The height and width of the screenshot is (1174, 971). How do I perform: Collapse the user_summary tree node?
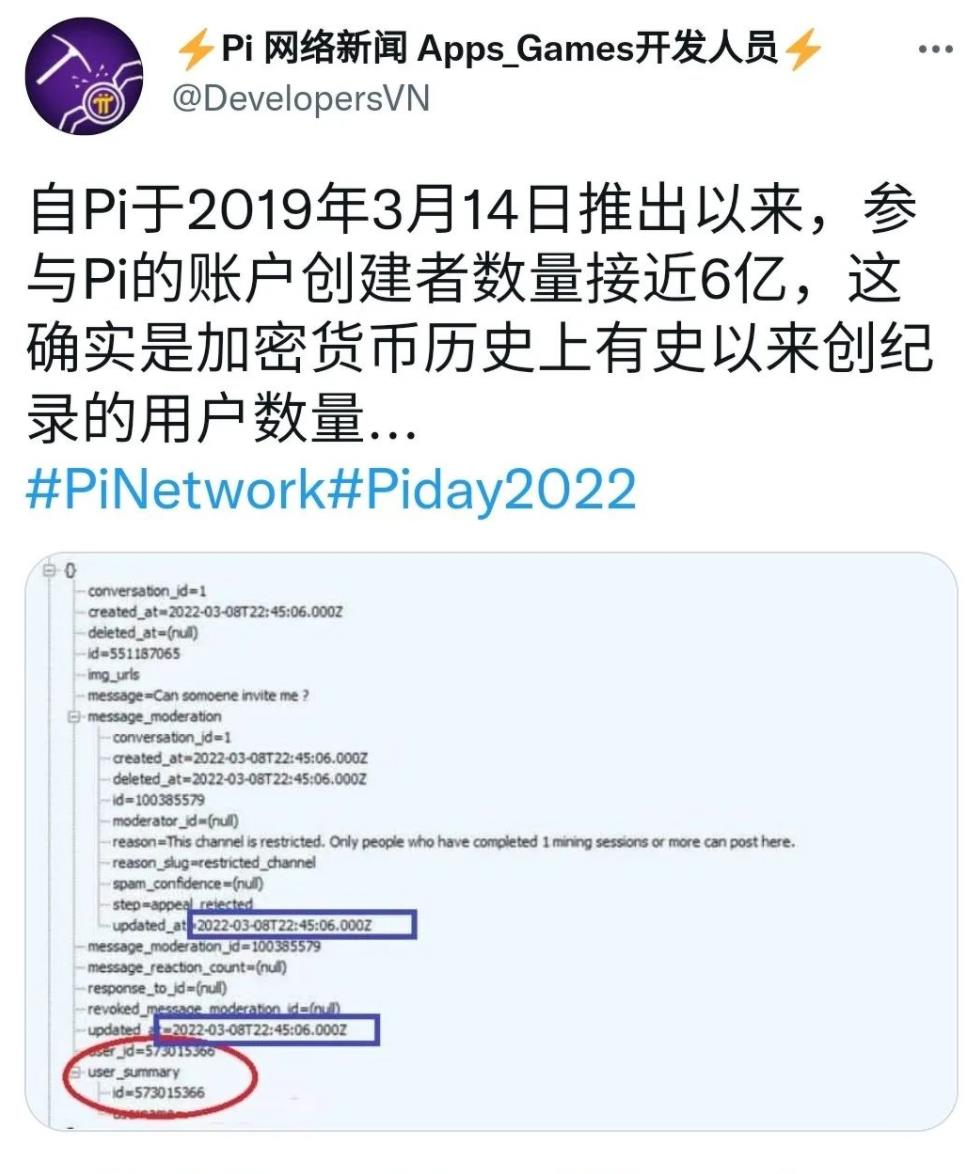[75, 1072]
